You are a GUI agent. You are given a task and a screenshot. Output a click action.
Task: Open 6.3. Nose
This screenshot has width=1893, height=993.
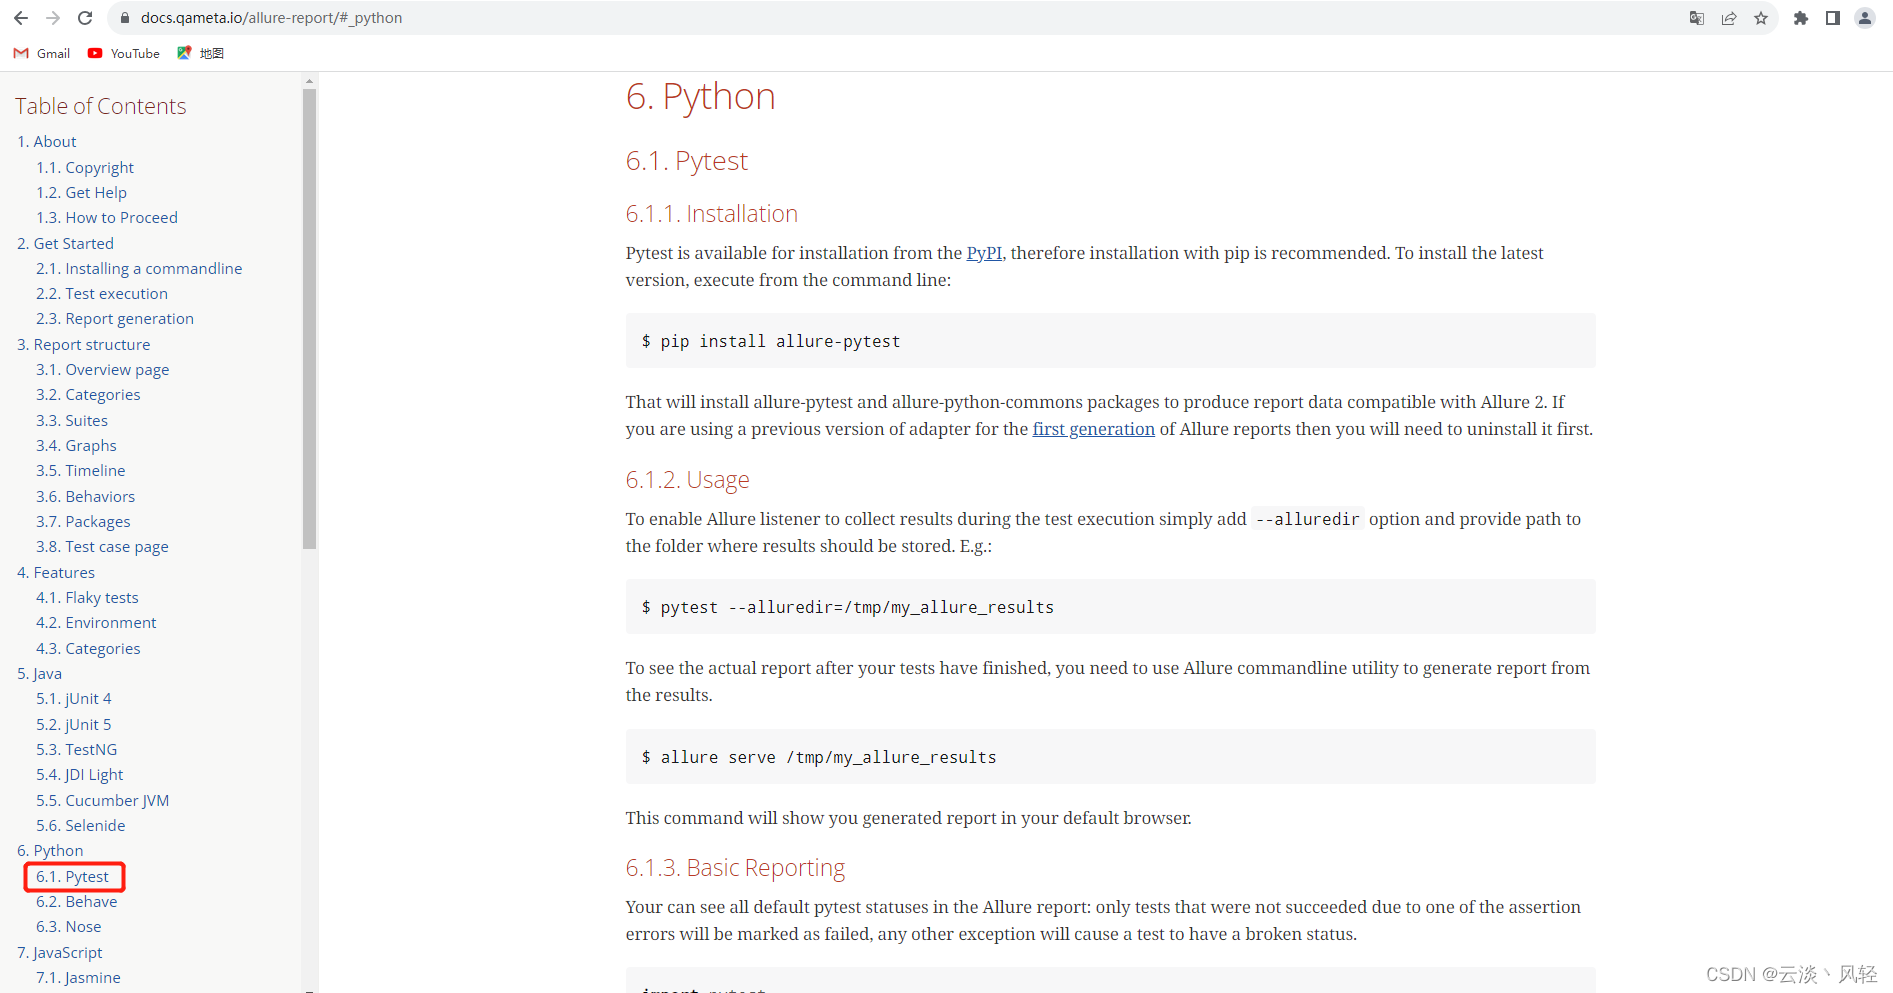(68, 927)
